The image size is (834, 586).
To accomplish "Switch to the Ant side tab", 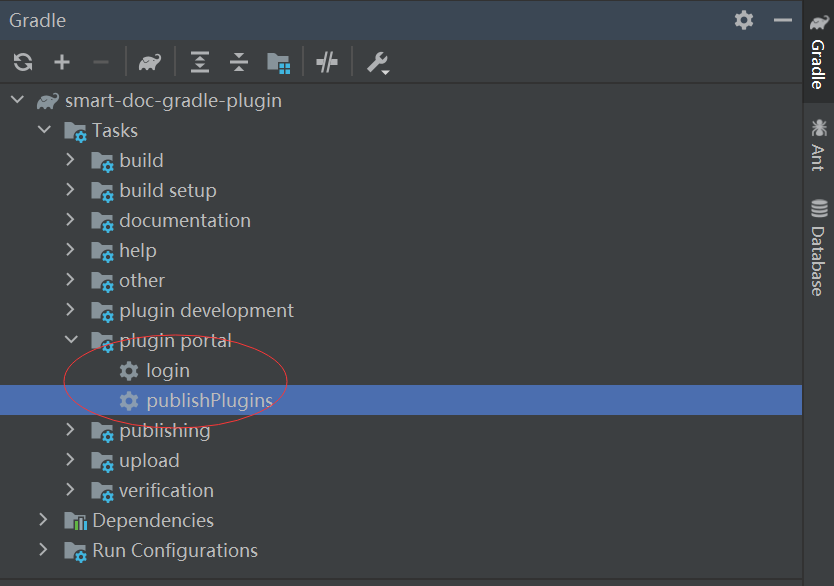I will tap(819, 145).
